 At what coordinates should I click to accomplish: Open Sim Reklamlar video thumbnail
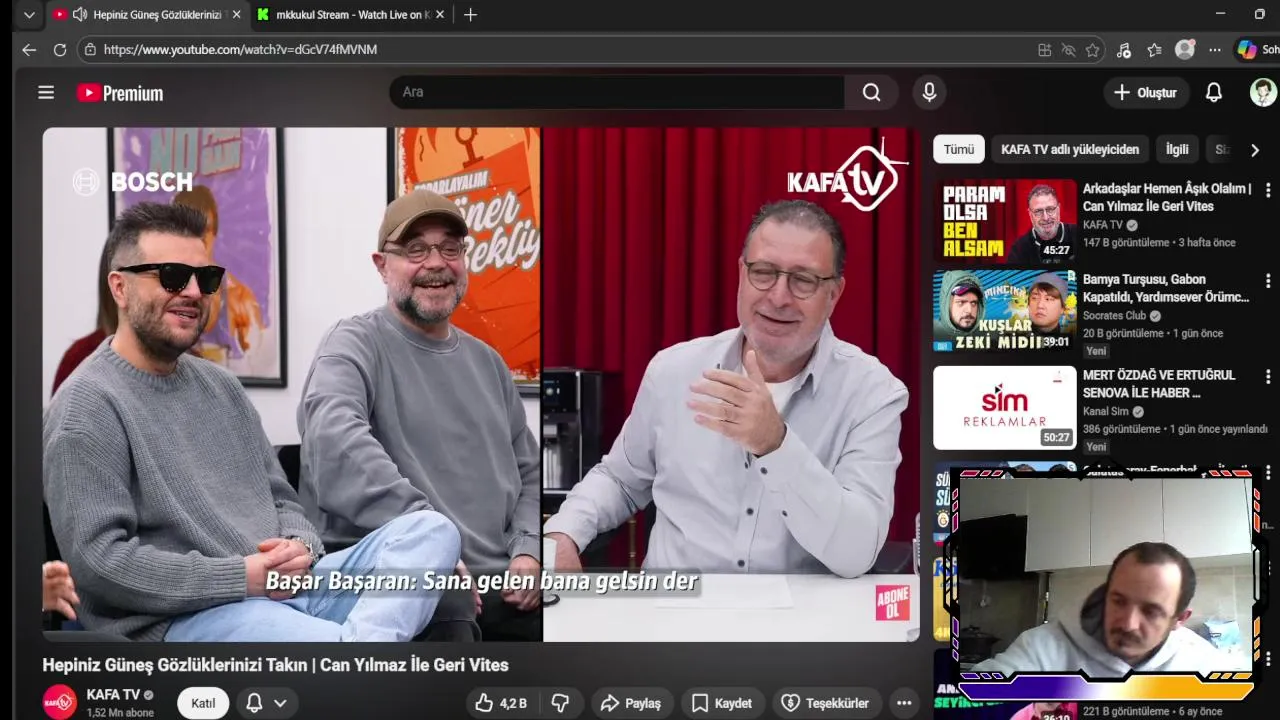1005,407
